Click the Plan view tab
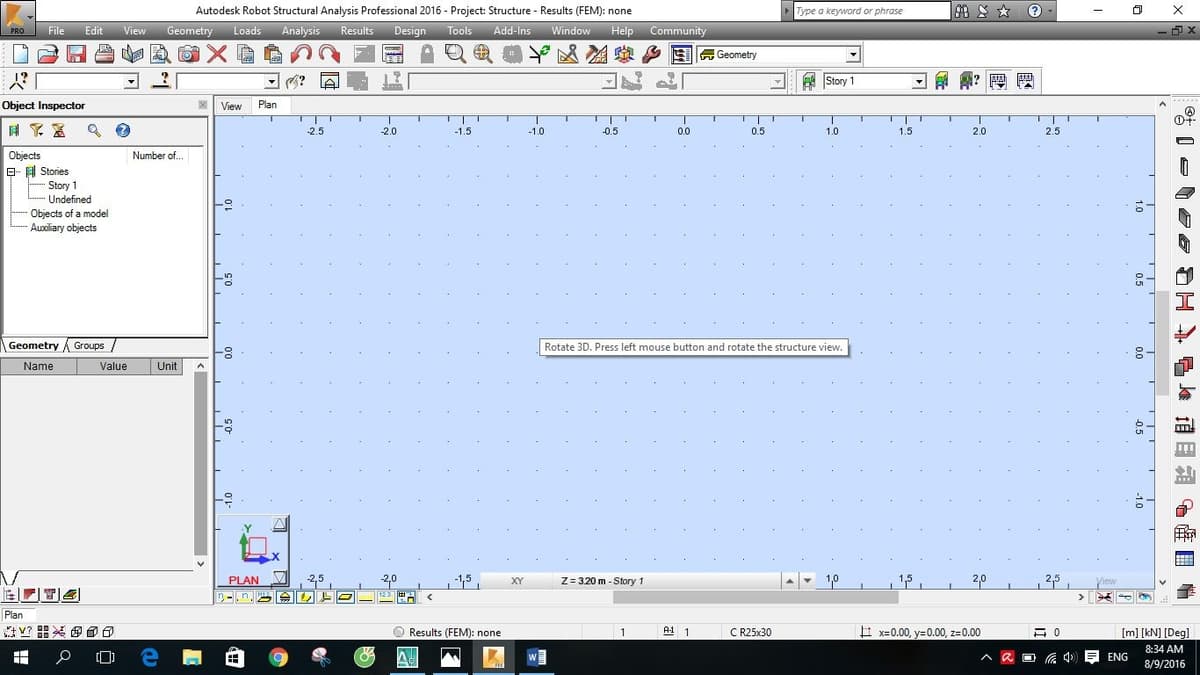Screen dimensions: 1200x675 (267, 105)
